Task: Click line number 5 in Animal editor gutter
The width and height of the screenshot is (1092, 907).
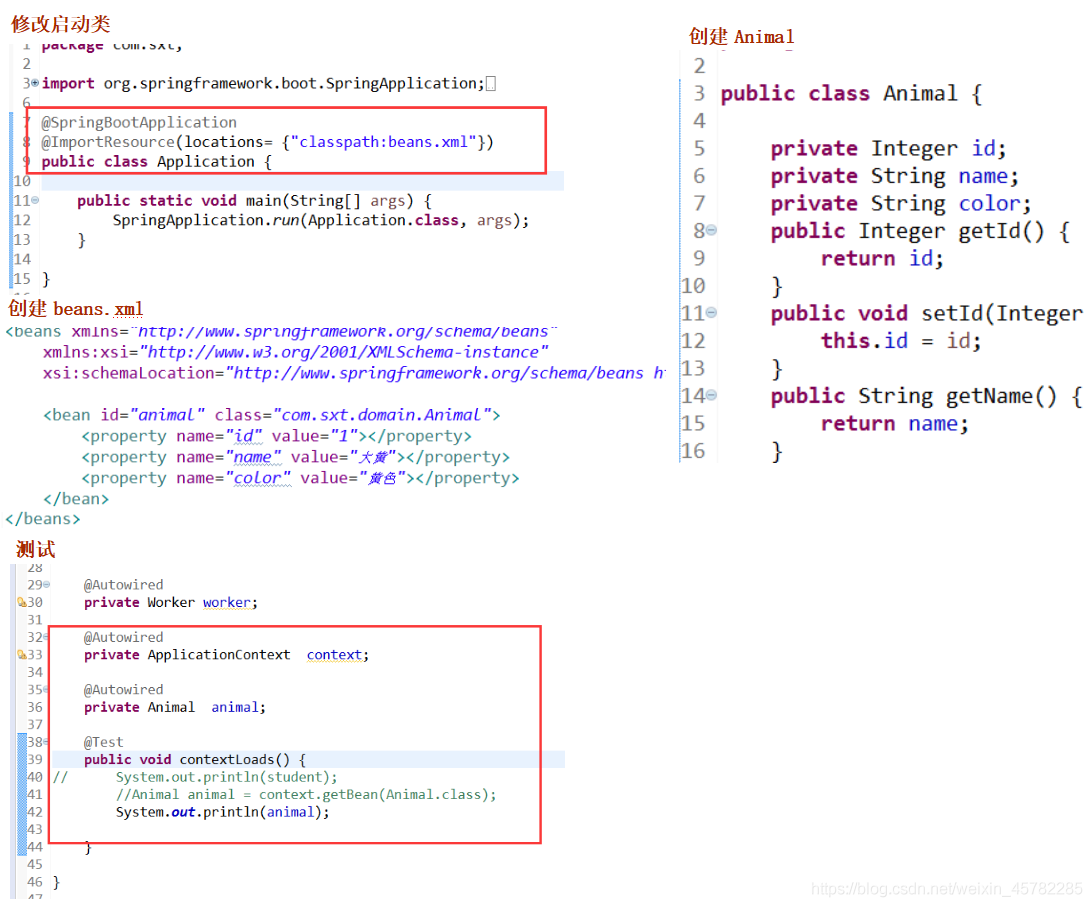Action: [699, 148]
